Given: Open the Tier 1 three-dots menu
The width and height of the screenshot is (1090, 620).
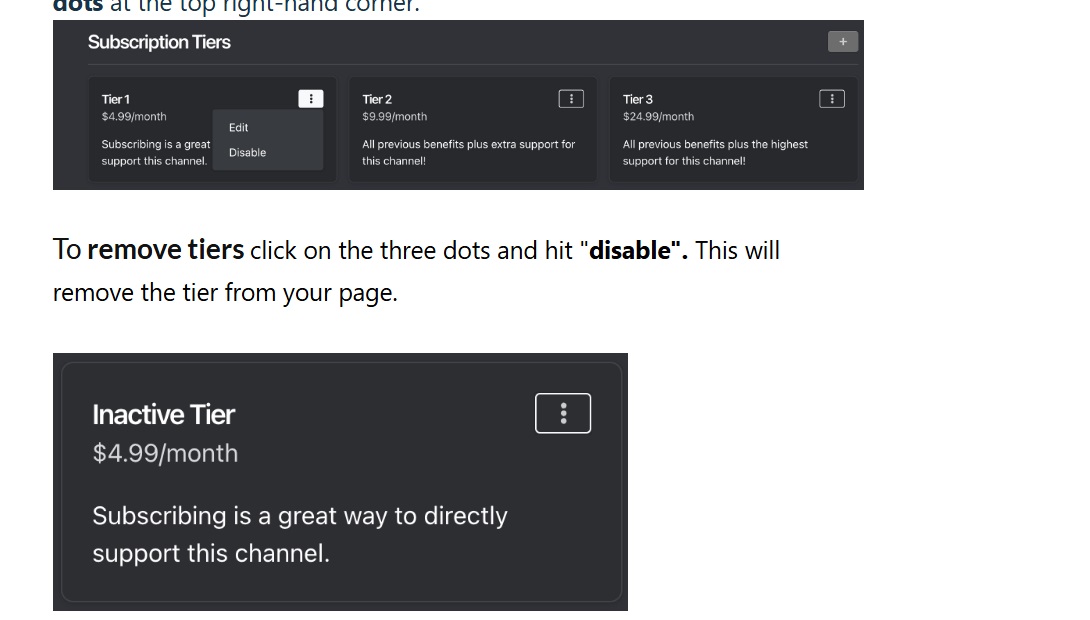Looking at the screenshot, I should [x=310, y=99].
